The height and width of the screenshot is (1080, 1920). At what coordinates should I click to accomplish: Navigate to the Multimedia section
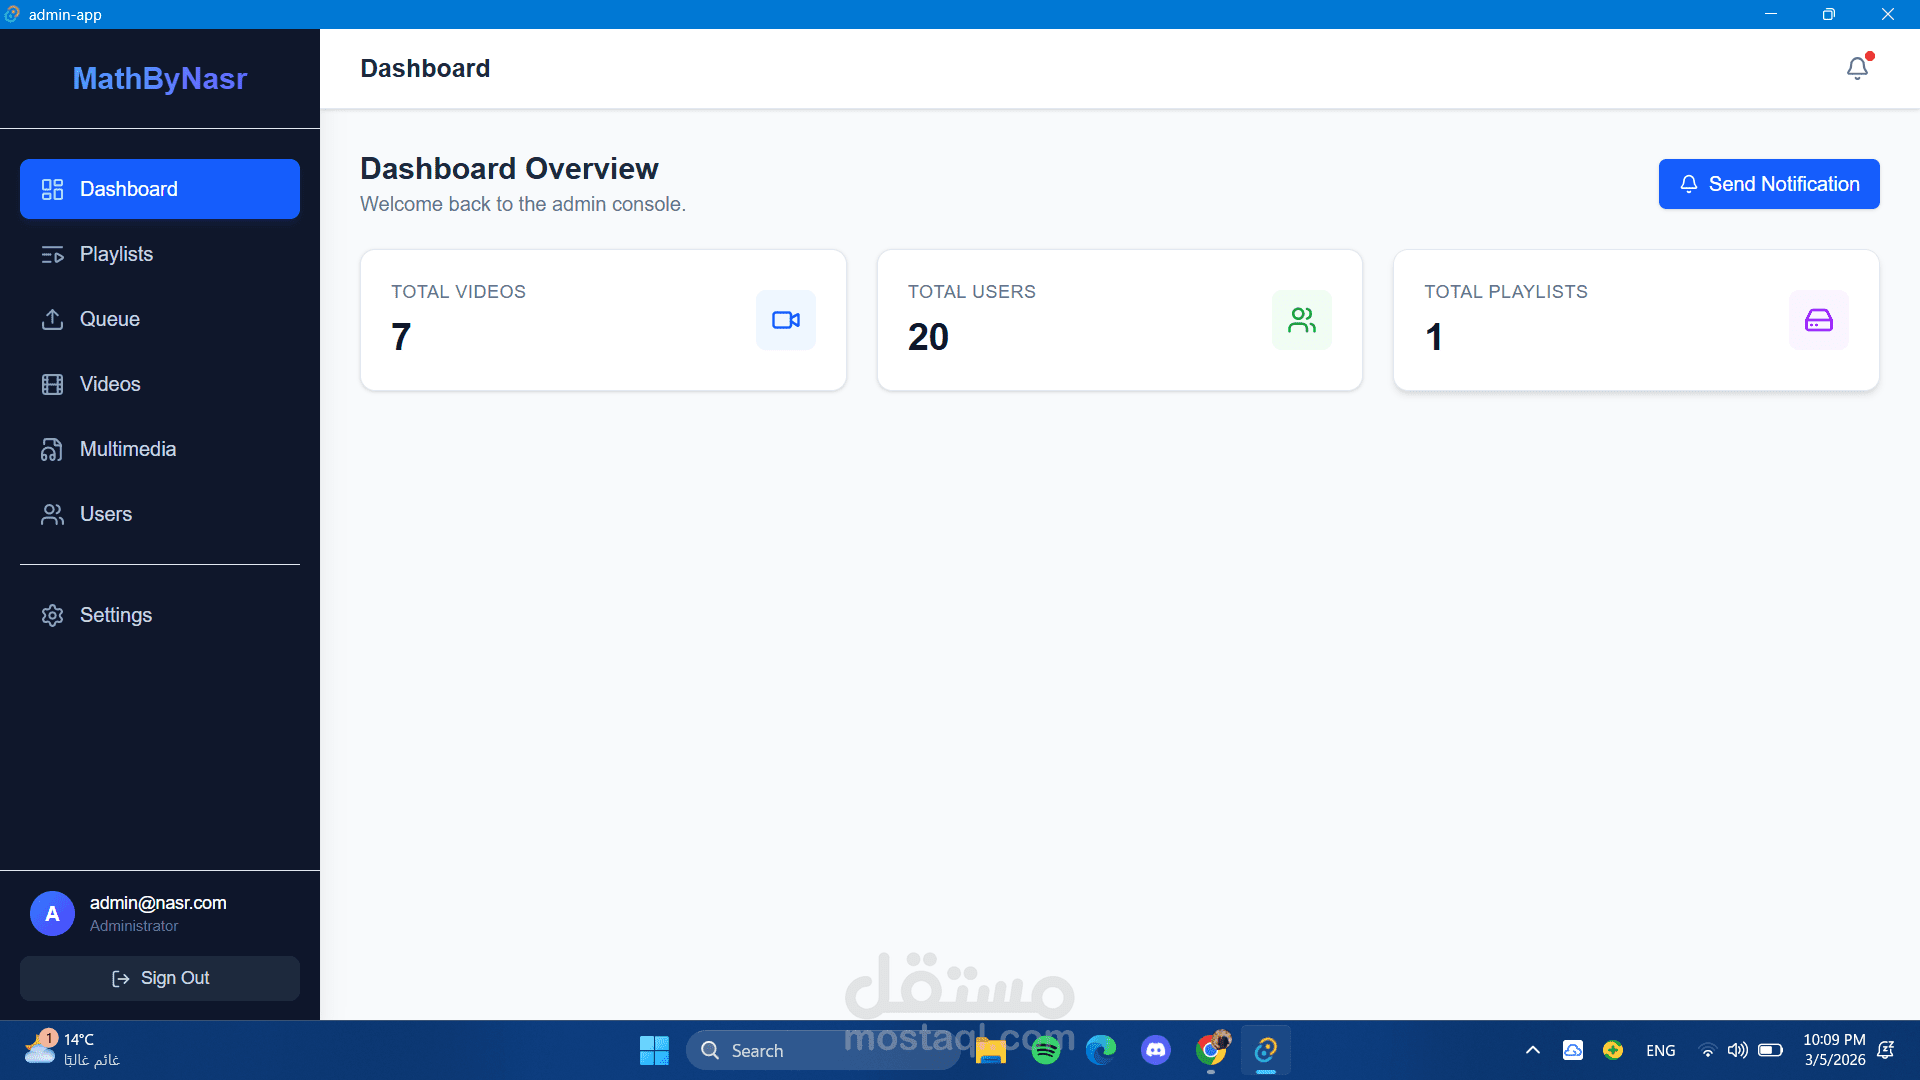pos(127,449)
